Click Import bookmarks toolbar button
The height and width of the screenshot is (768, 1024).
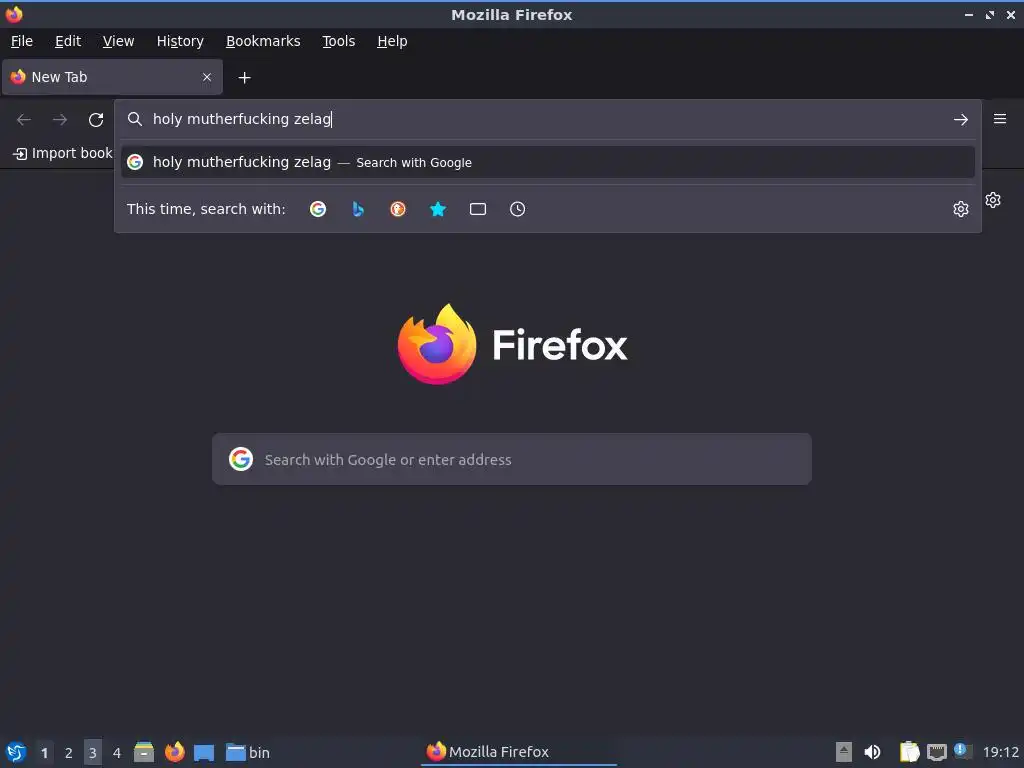(x=63, y=153)
